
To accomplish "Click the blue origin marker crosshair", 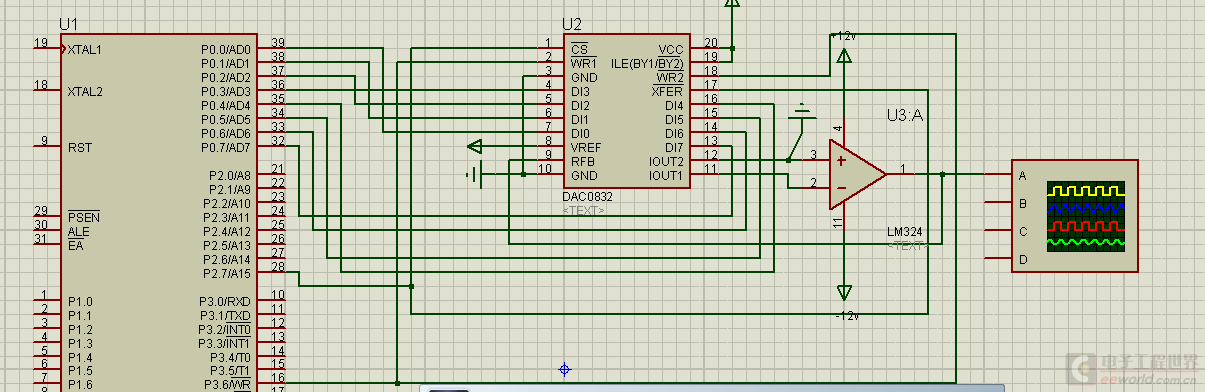I will (565, 370).
